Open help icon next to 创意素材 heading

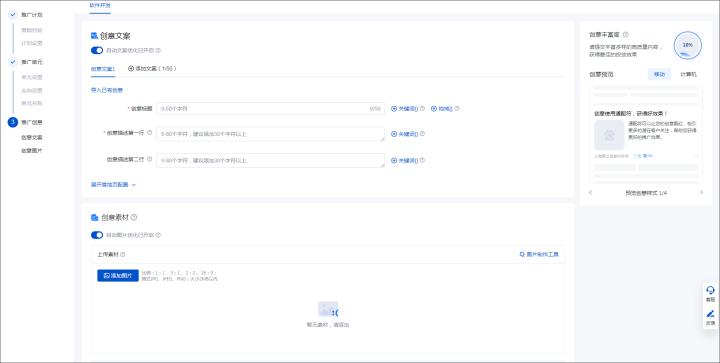[134, 218]
